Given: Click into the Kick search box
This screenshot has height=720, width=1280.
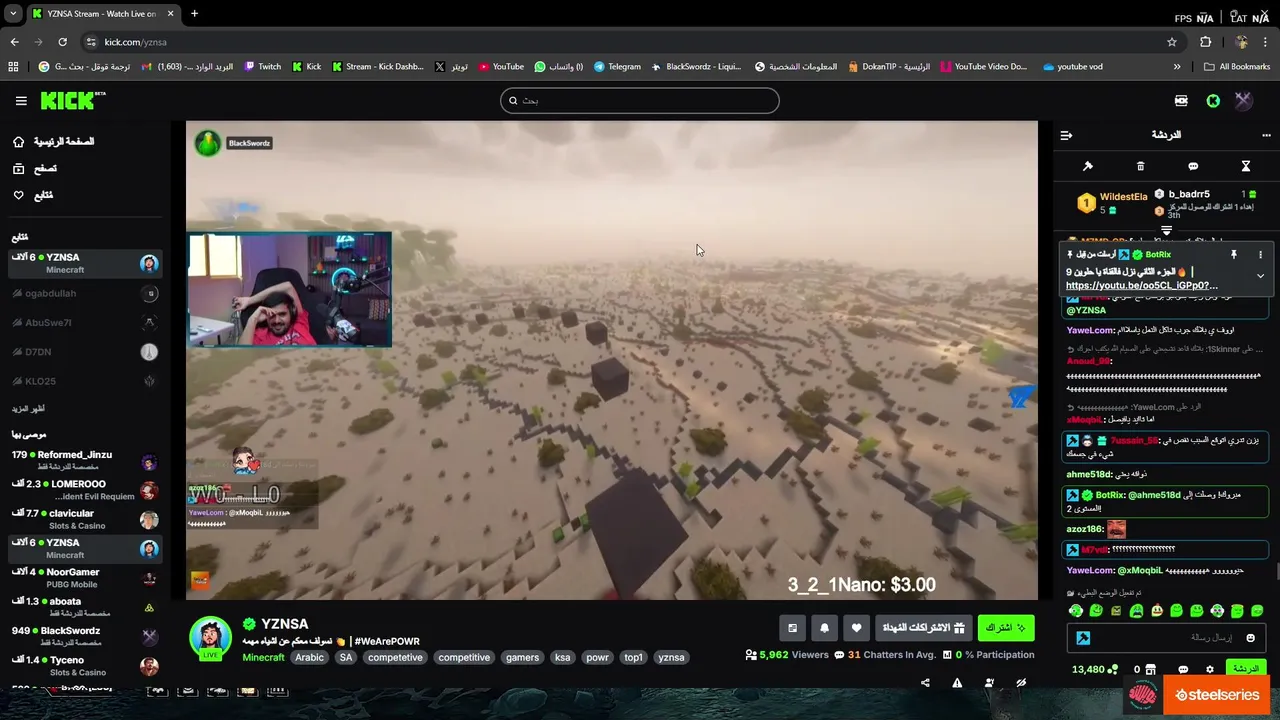Looking at the screenshot, I should tap(640, 100).
